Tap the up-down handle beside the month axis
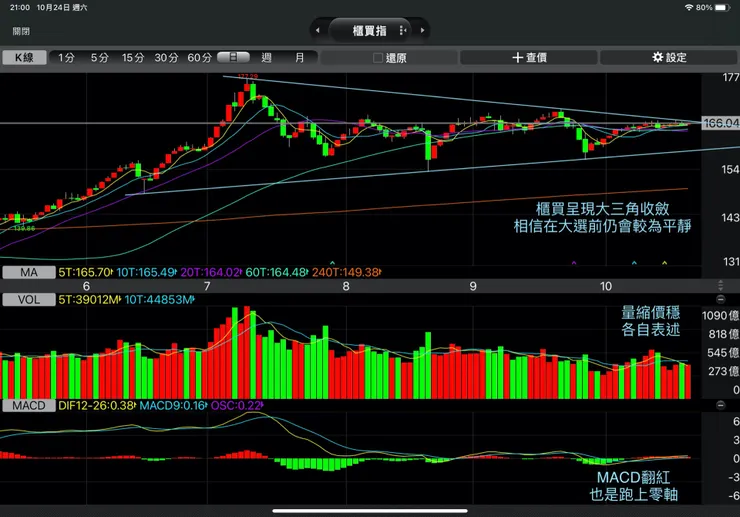This screenshot has height=517, width=740. 720,285
